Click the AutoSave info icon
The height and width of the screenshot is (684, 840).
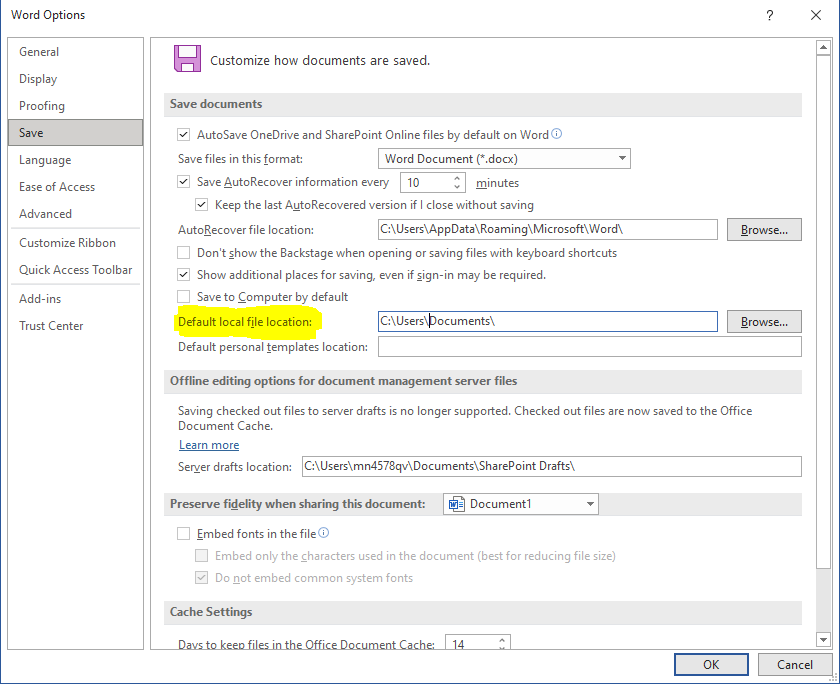[557, 134]
